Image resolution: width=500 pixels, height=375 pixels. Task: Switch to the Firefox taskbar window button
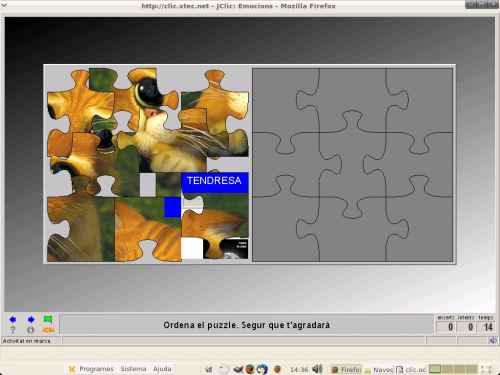point(346,369)
